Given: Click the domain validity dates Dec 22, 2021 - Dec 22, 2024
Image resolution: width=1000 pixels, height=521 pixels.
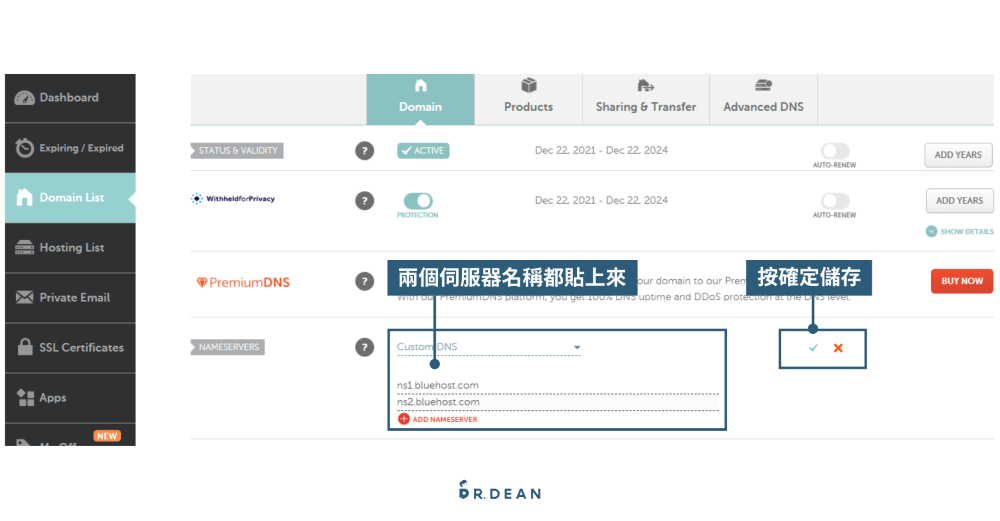Looking at the screenshot, I should pos(601,150).
